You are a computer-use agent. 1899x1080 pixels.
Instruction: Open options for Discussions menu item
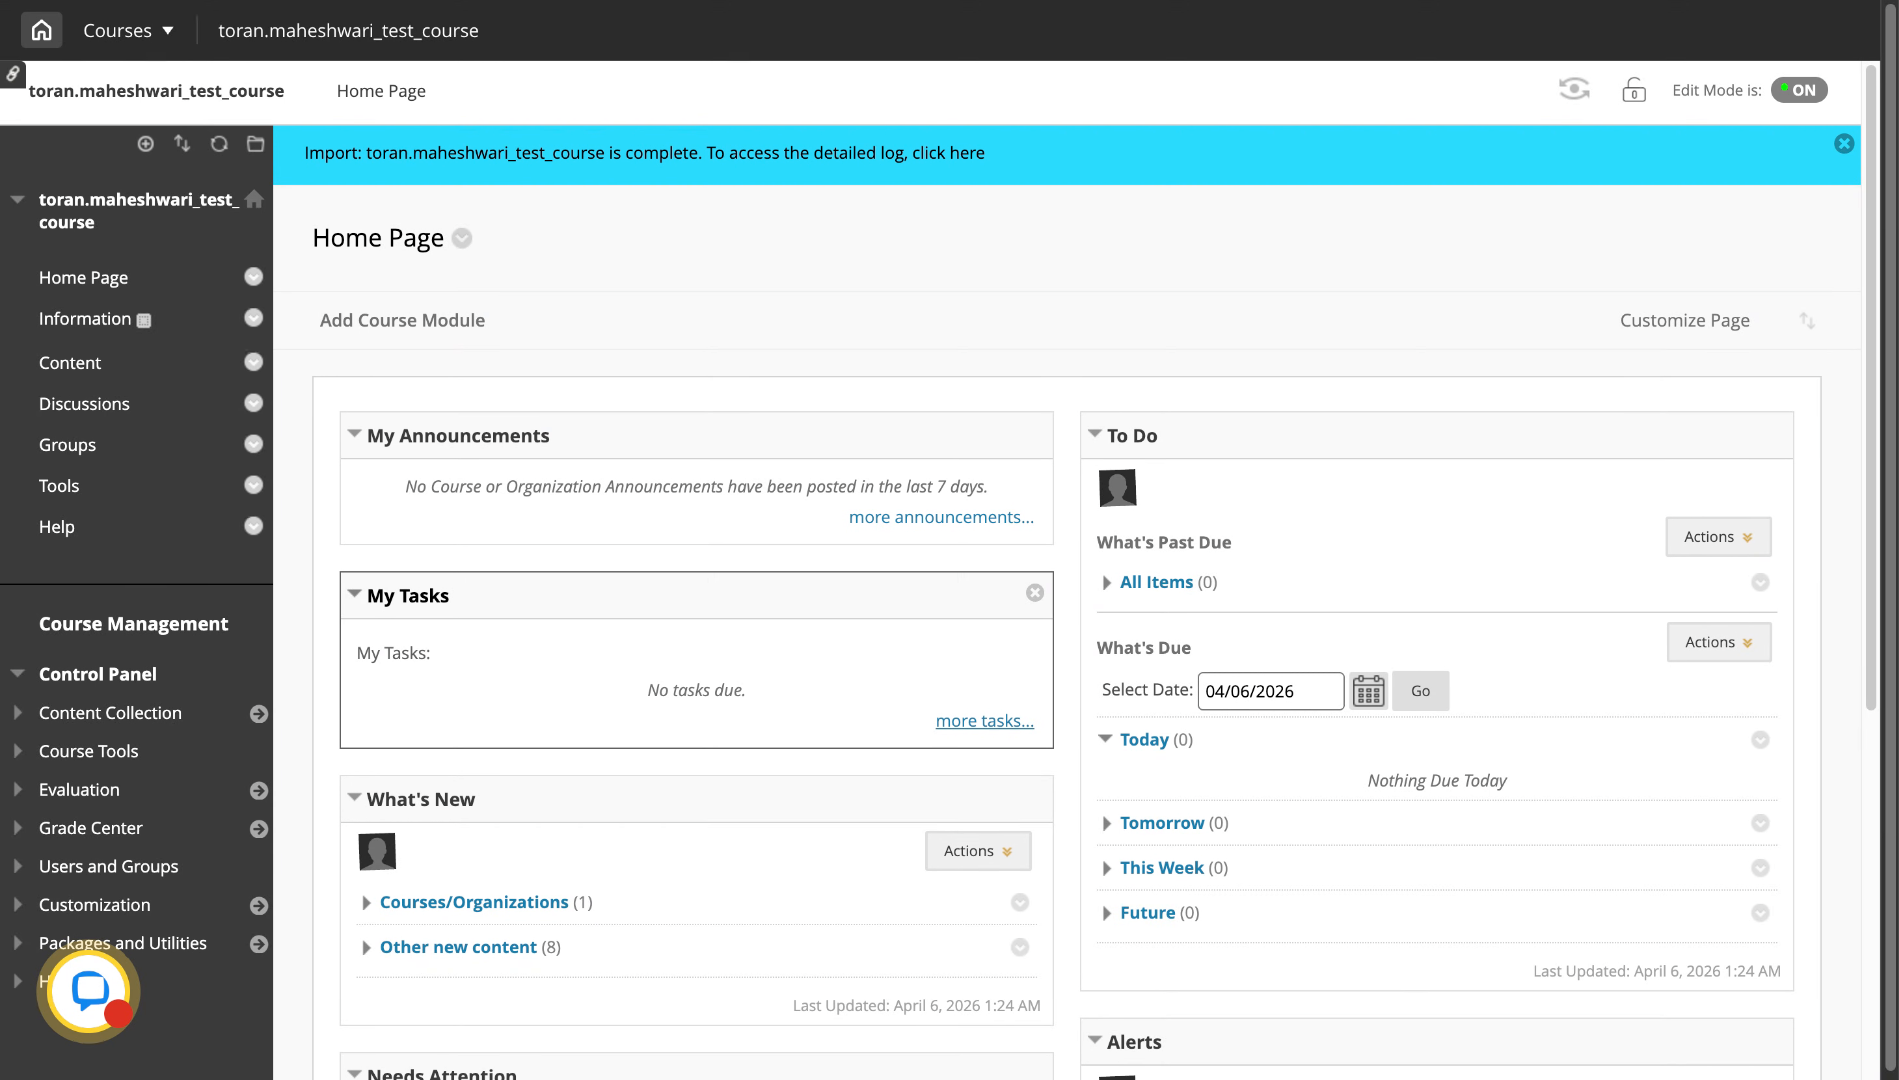click(x=254, y=403)
